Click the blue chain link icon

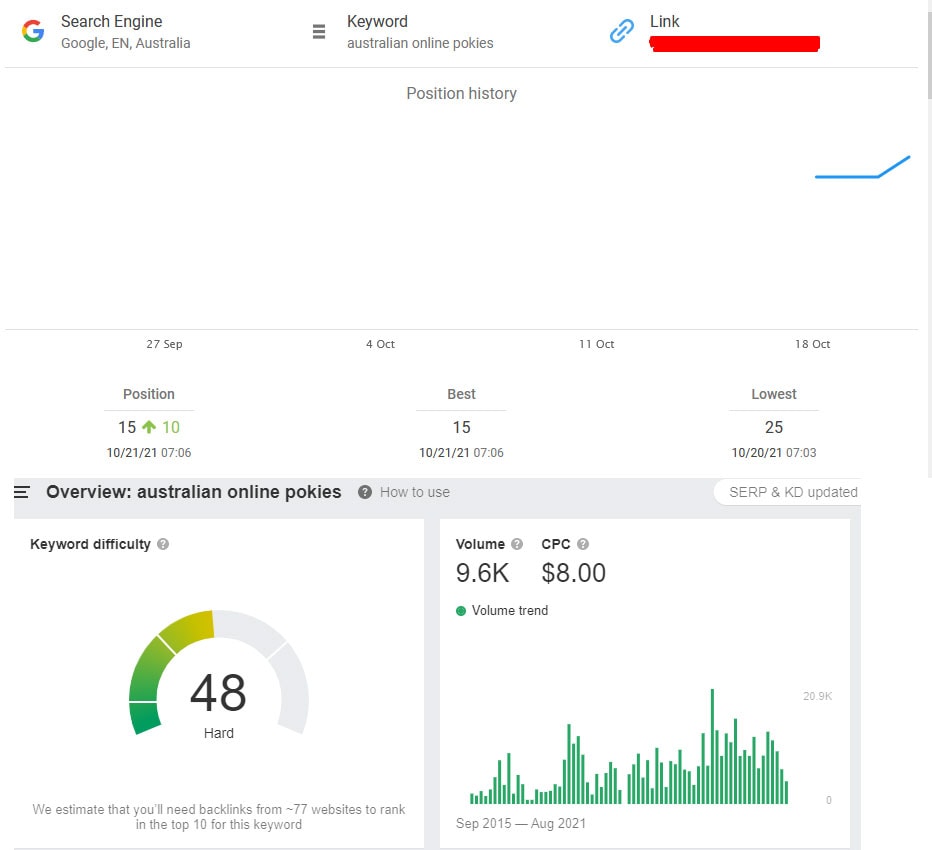click(622, 32)
